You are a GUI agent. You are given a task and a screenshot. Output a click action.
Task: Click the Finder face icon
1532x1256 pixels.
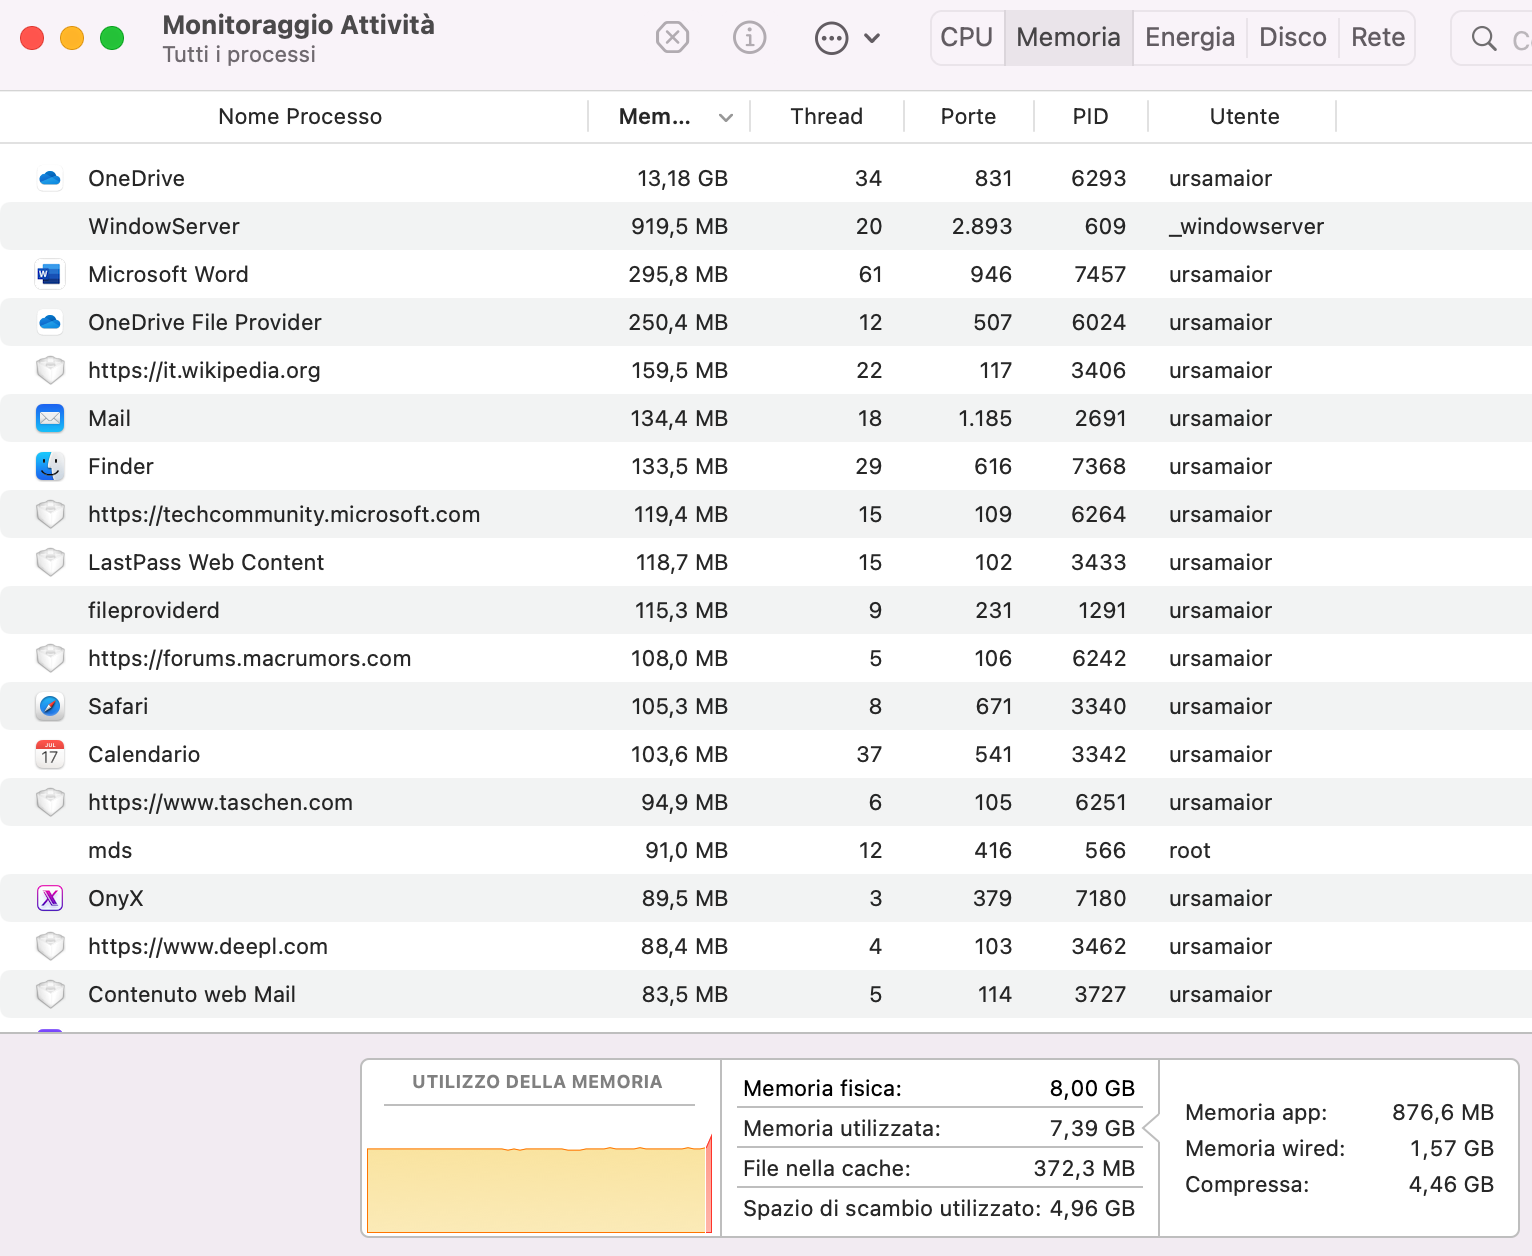click(x=50, y=466)
